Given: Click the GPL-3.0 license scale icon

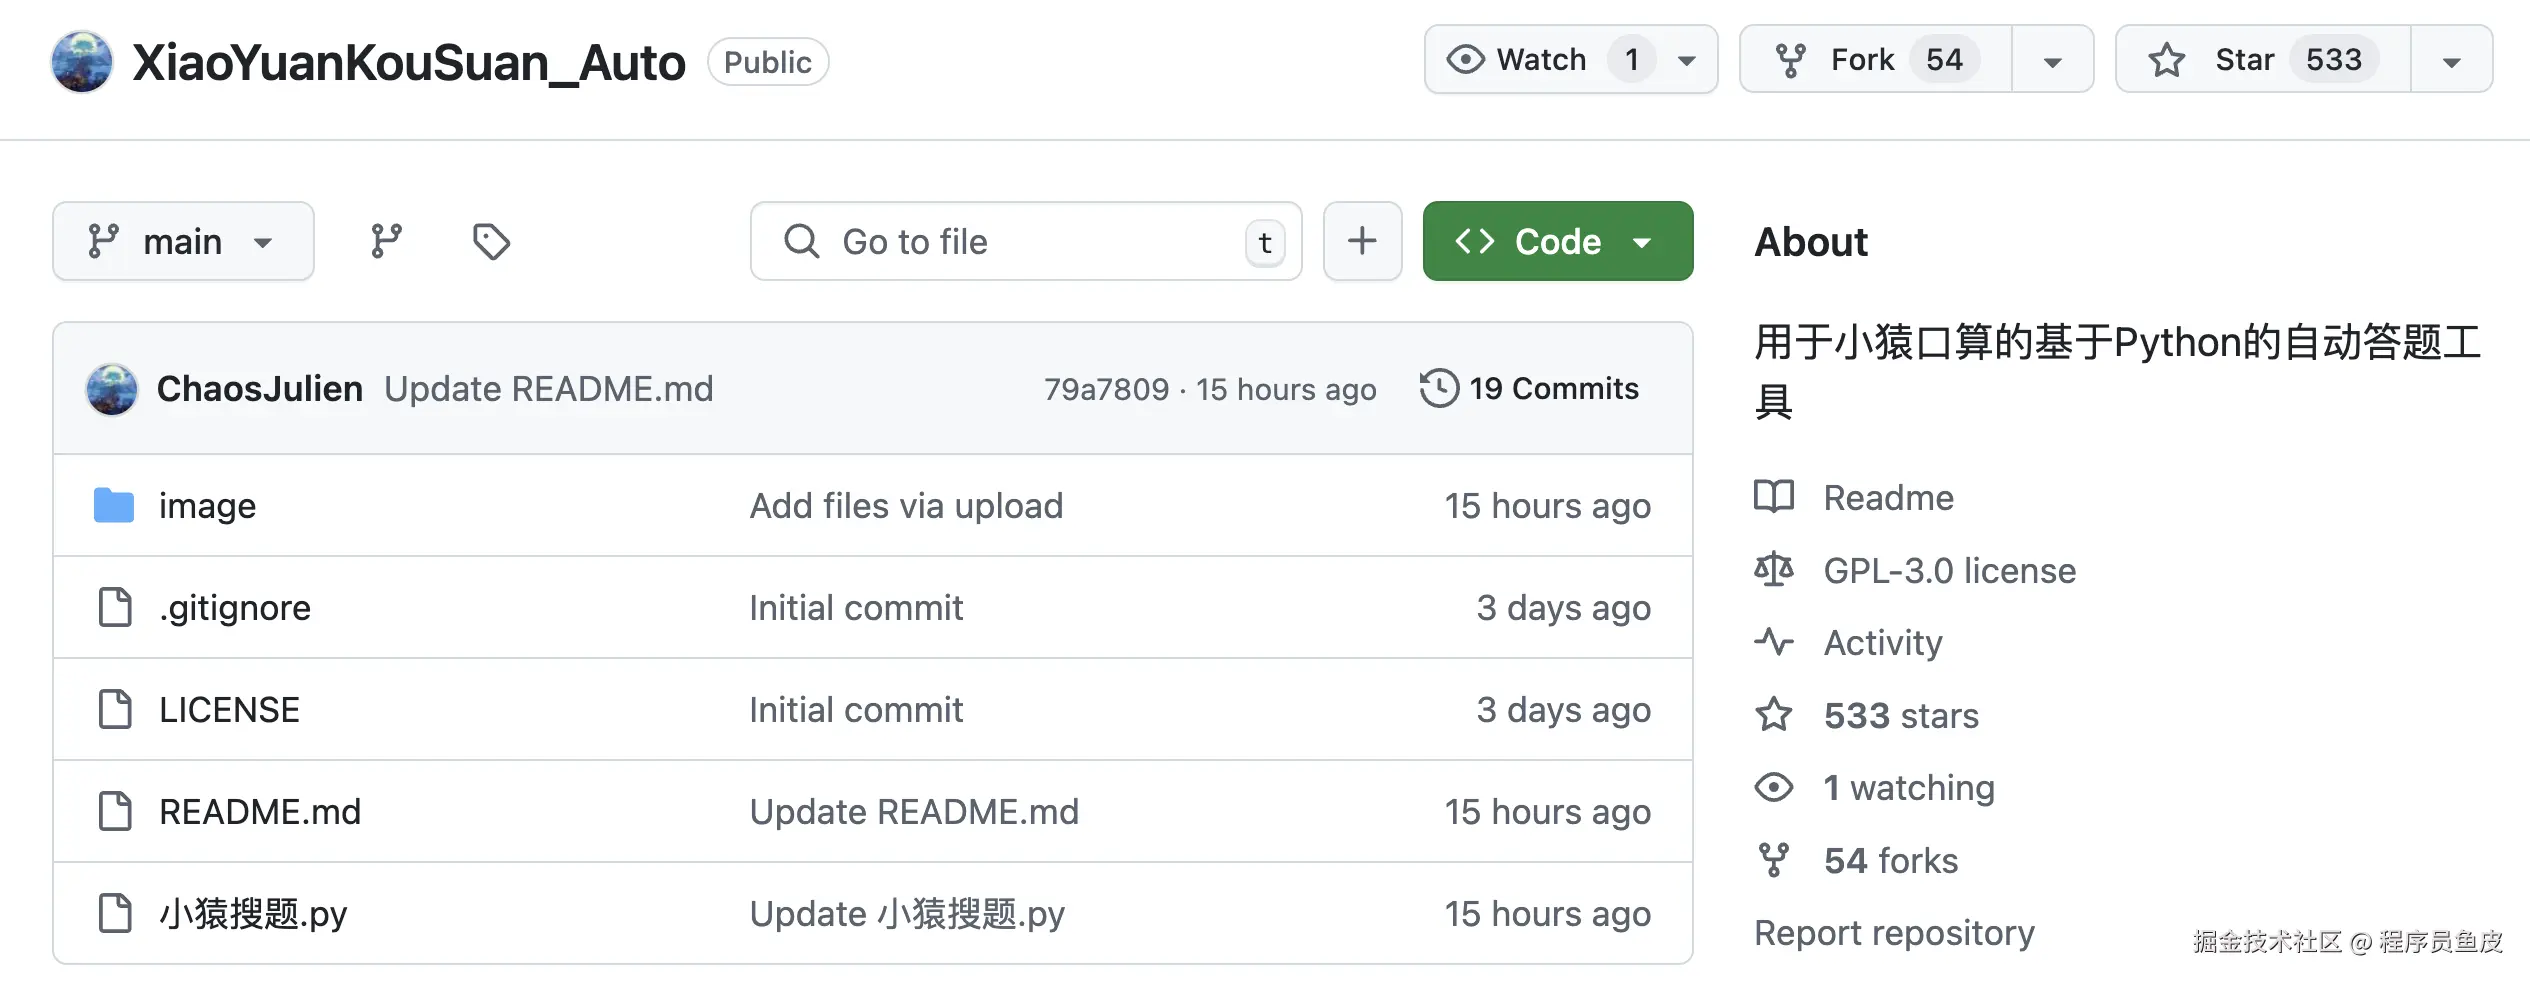Looking at the screenshot, I should (x=1774, y=570).
